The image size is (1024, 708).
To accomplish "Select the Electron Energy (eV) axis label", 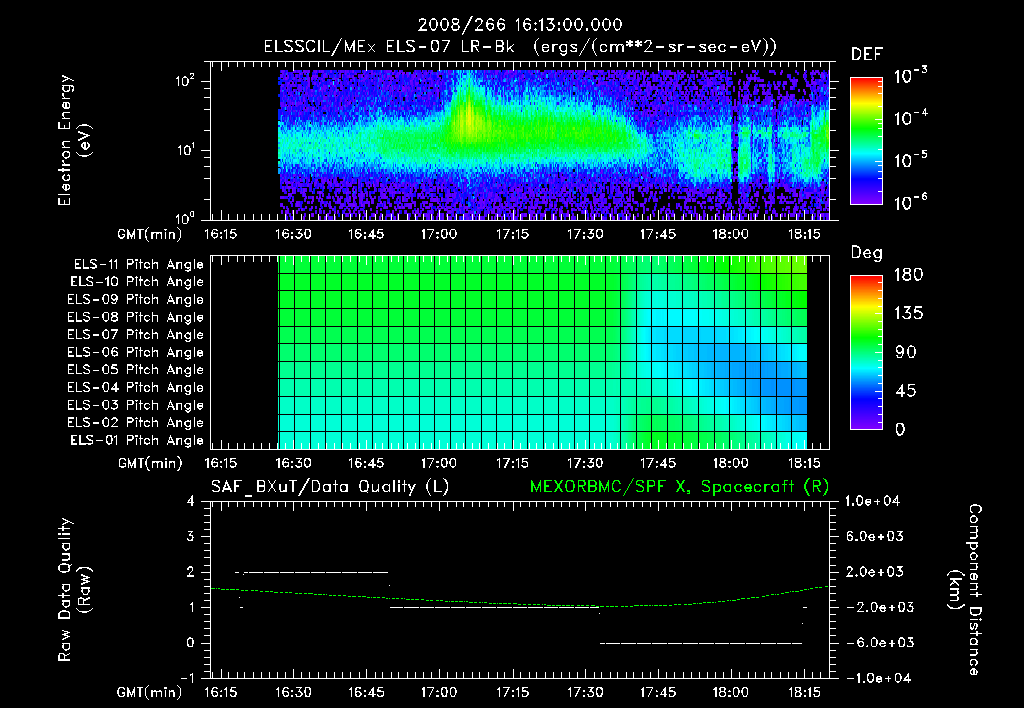I will (x=74, y=140).
